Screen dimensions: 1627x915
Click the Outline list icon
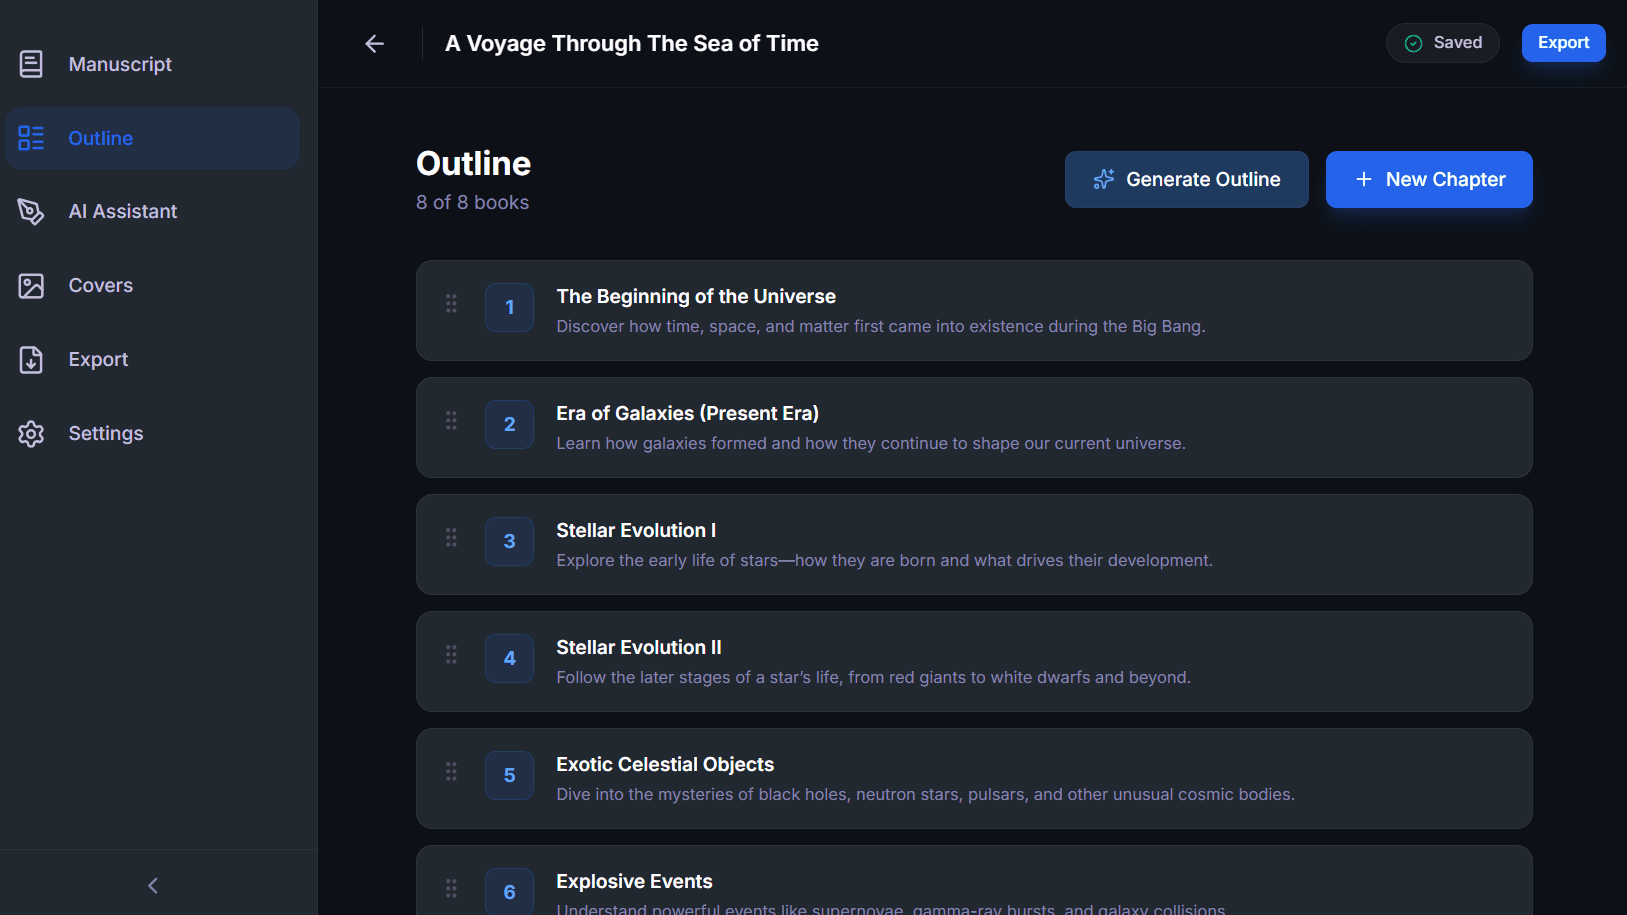pyautogui.click(x=31, y=138)
